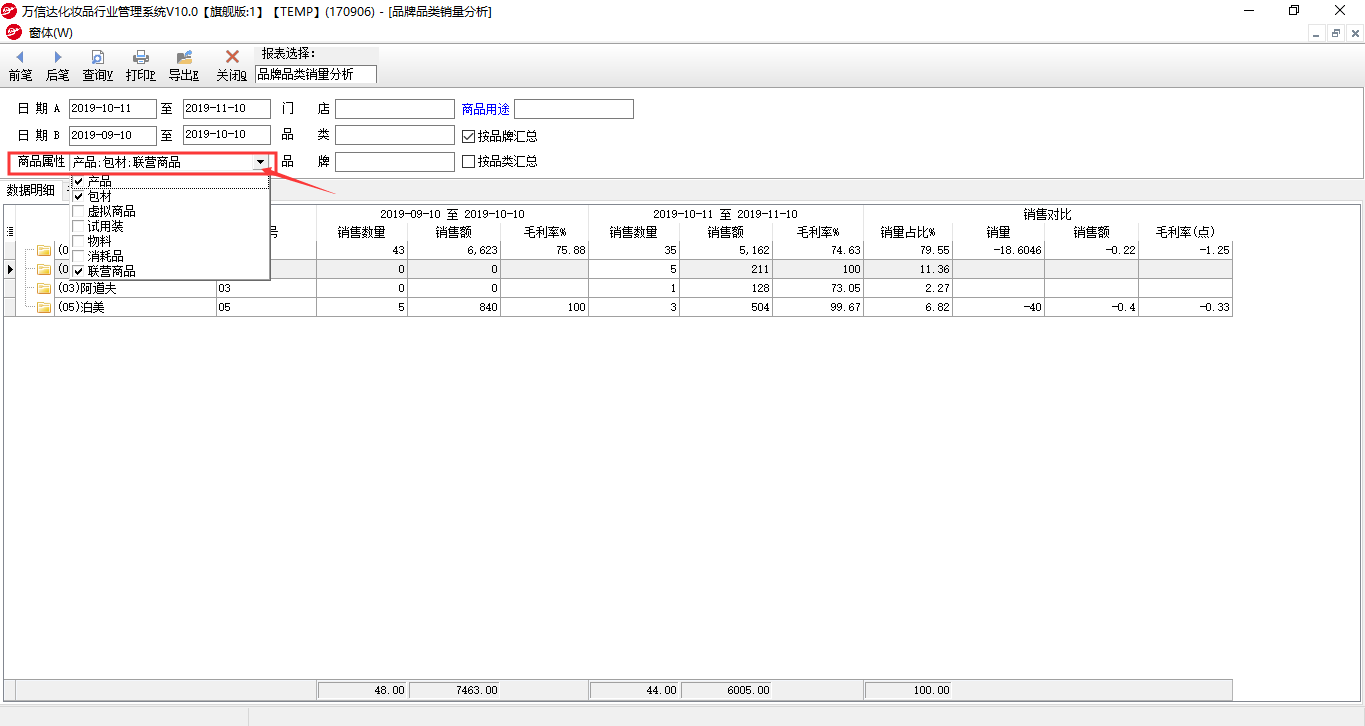Click the folder icon of 泊美 row
Viewport: 1365px width, 726px height.
pos(44,308)
